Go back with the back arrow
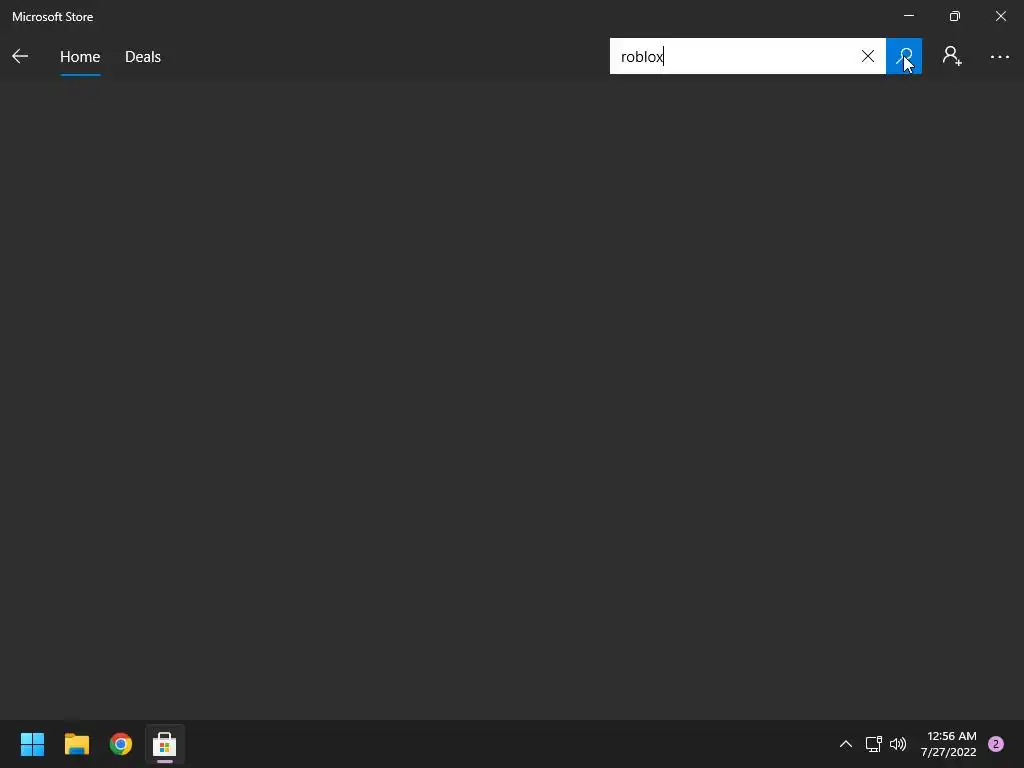The height and width of the screenshot is (768, 1024). tap(20, 56)
